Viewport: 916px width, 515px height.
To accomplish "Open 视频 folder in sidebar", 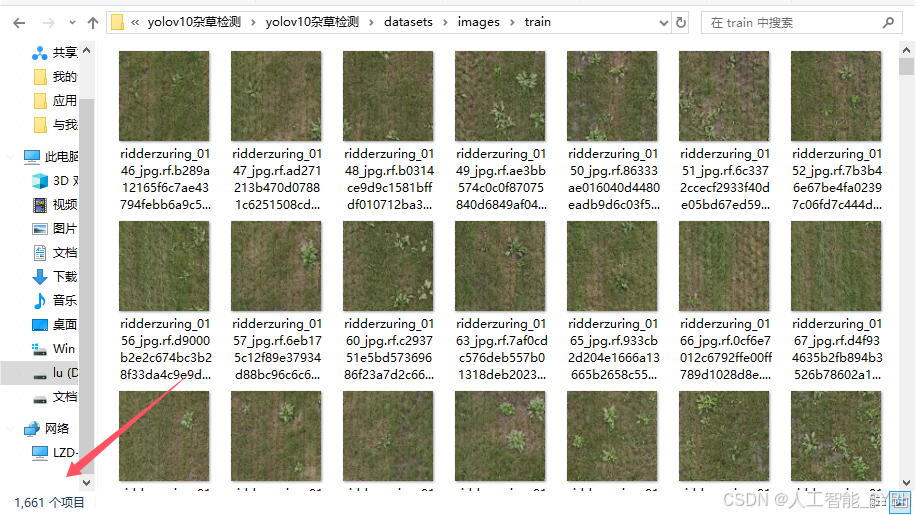I will point(54,204).
